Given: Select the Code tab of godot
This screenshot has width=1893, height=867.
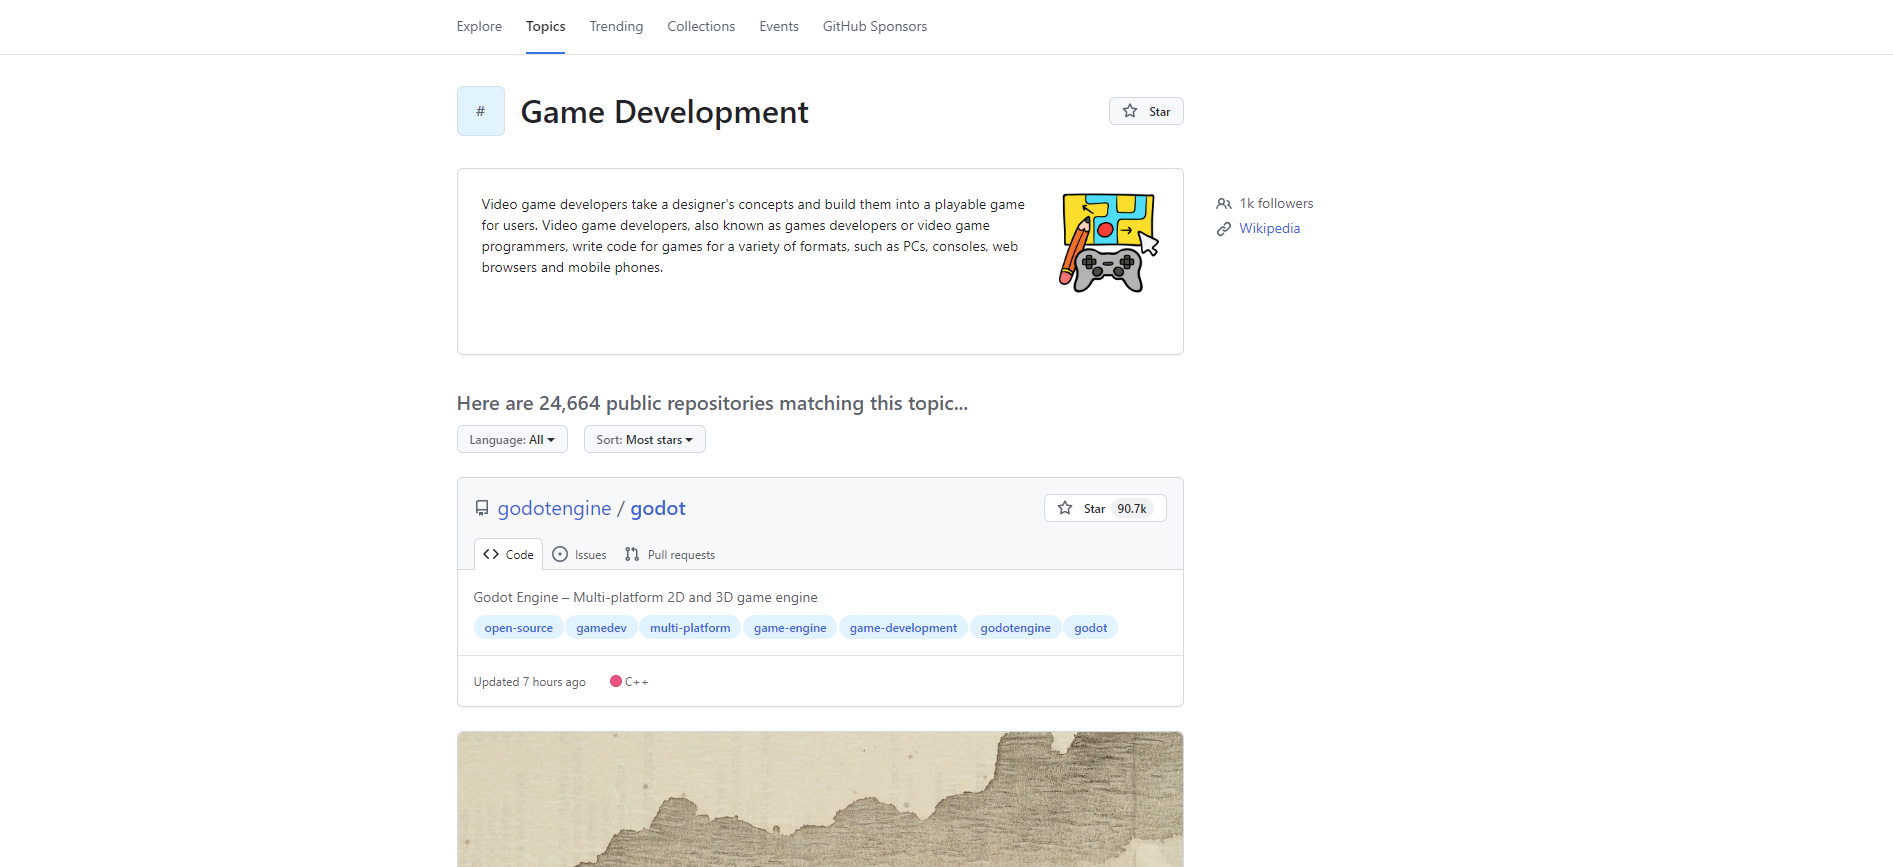Looking at the screenshot, I should click(508, 554).
